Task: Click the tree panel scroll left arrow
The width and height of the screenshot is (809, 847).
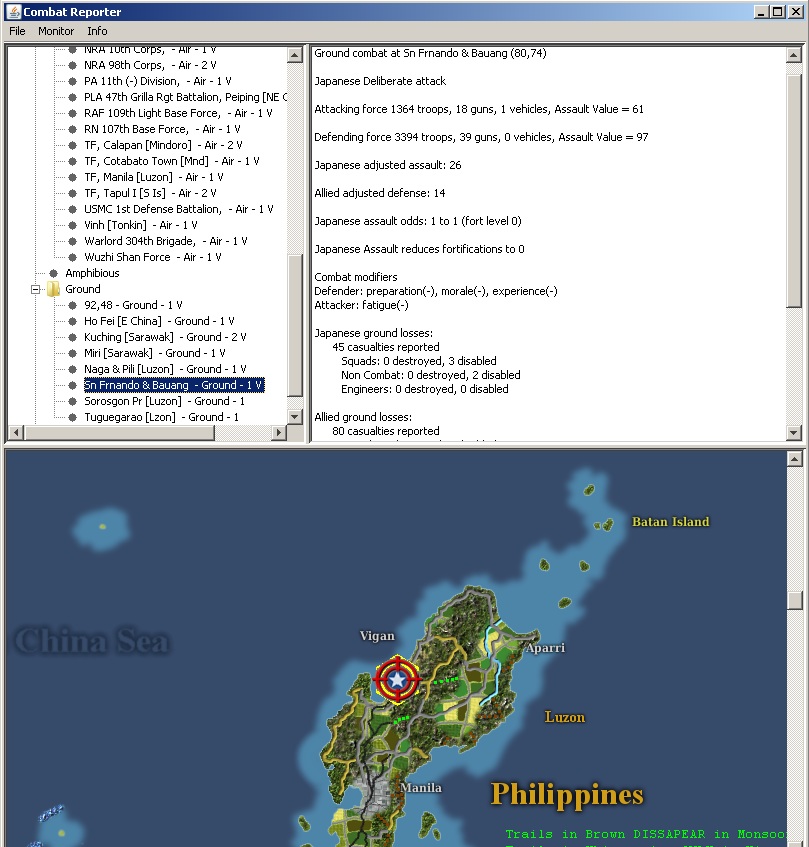Action: click(x=16, y=432)
